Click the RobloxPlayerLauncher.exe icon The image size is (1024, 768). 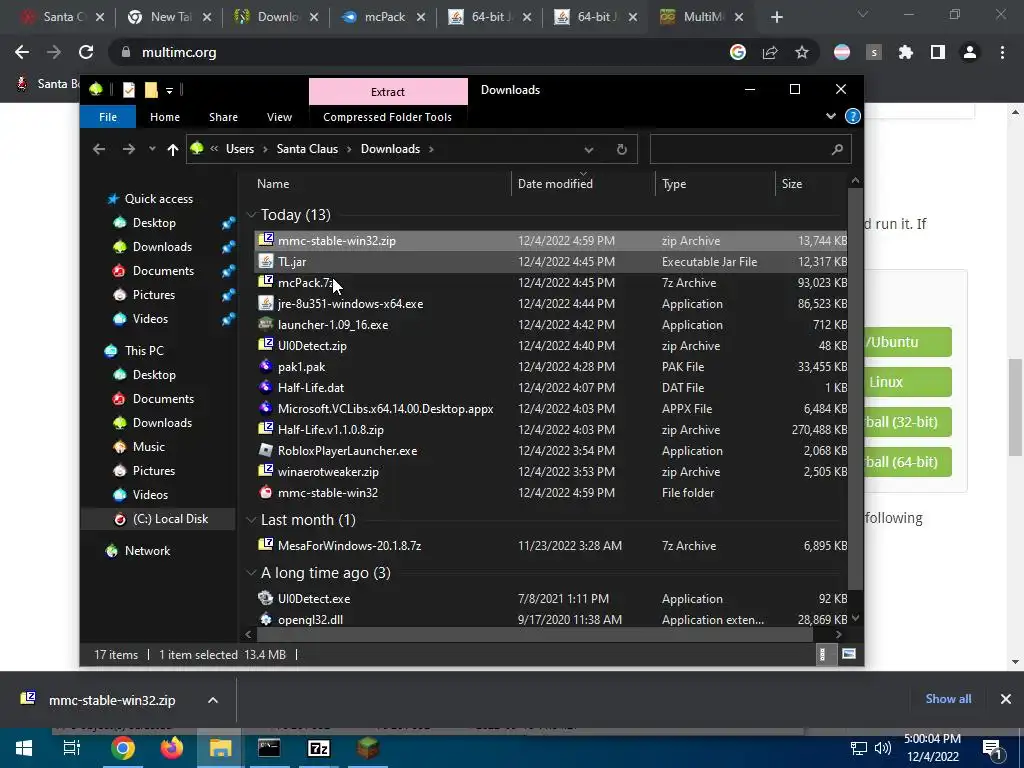[x=266, y=450]
